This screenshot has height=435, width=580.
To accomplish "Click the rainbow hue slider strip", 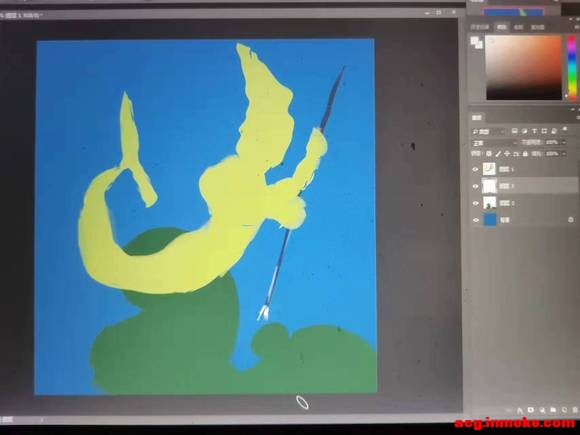I will coord(572,67).
